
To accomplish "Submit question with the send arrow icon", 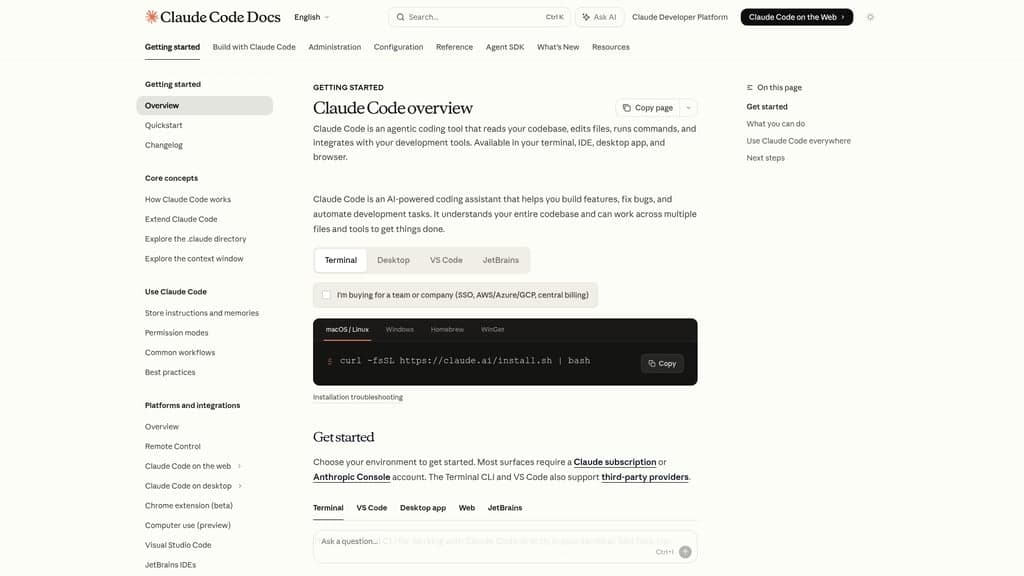I will pos(685,552).
